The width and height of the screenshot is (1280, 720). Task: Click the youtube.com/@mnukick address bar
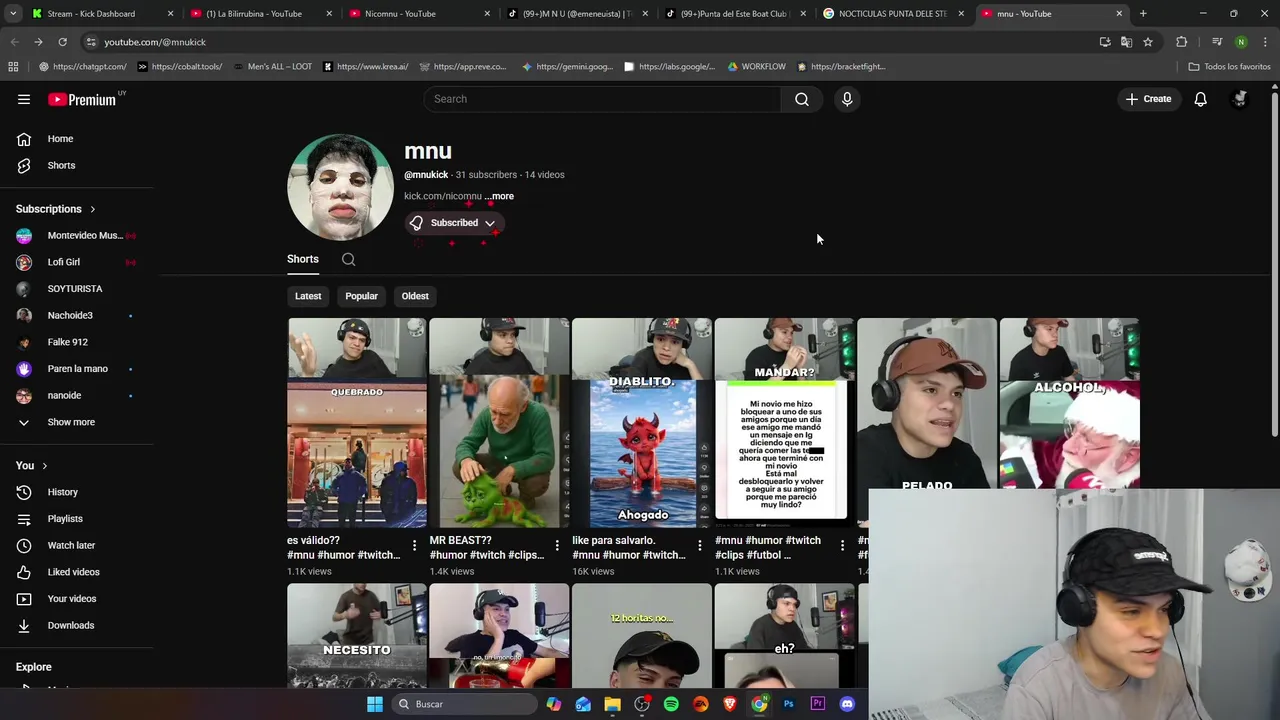pos(590,42)
